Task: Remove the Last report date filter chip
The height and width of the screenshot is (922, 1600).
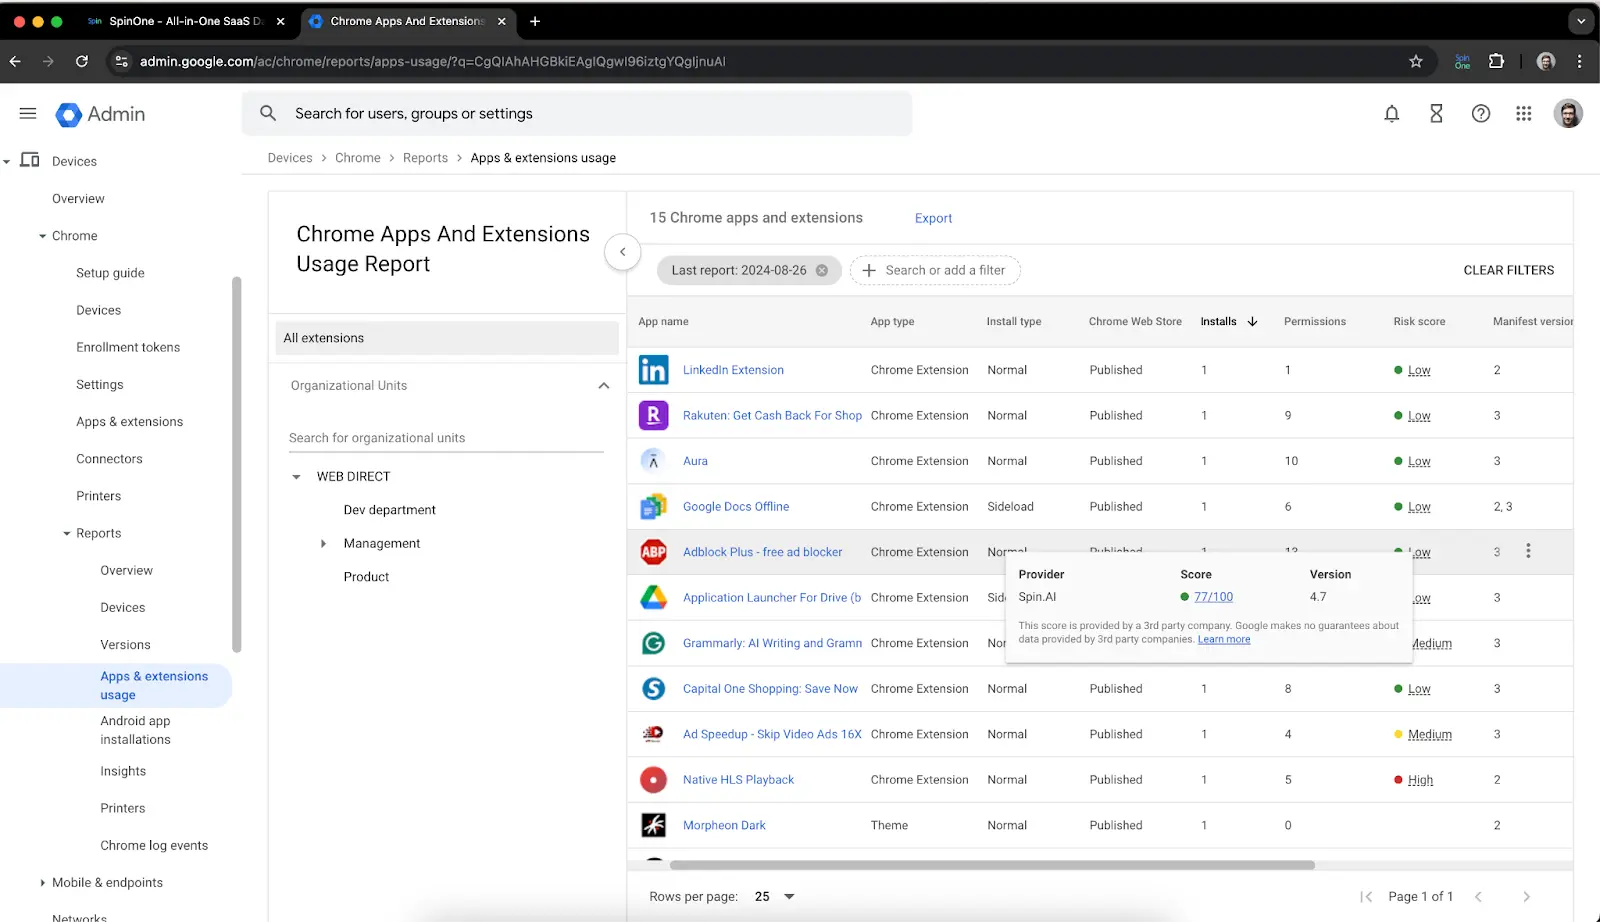Action: [x=822, y=270]
